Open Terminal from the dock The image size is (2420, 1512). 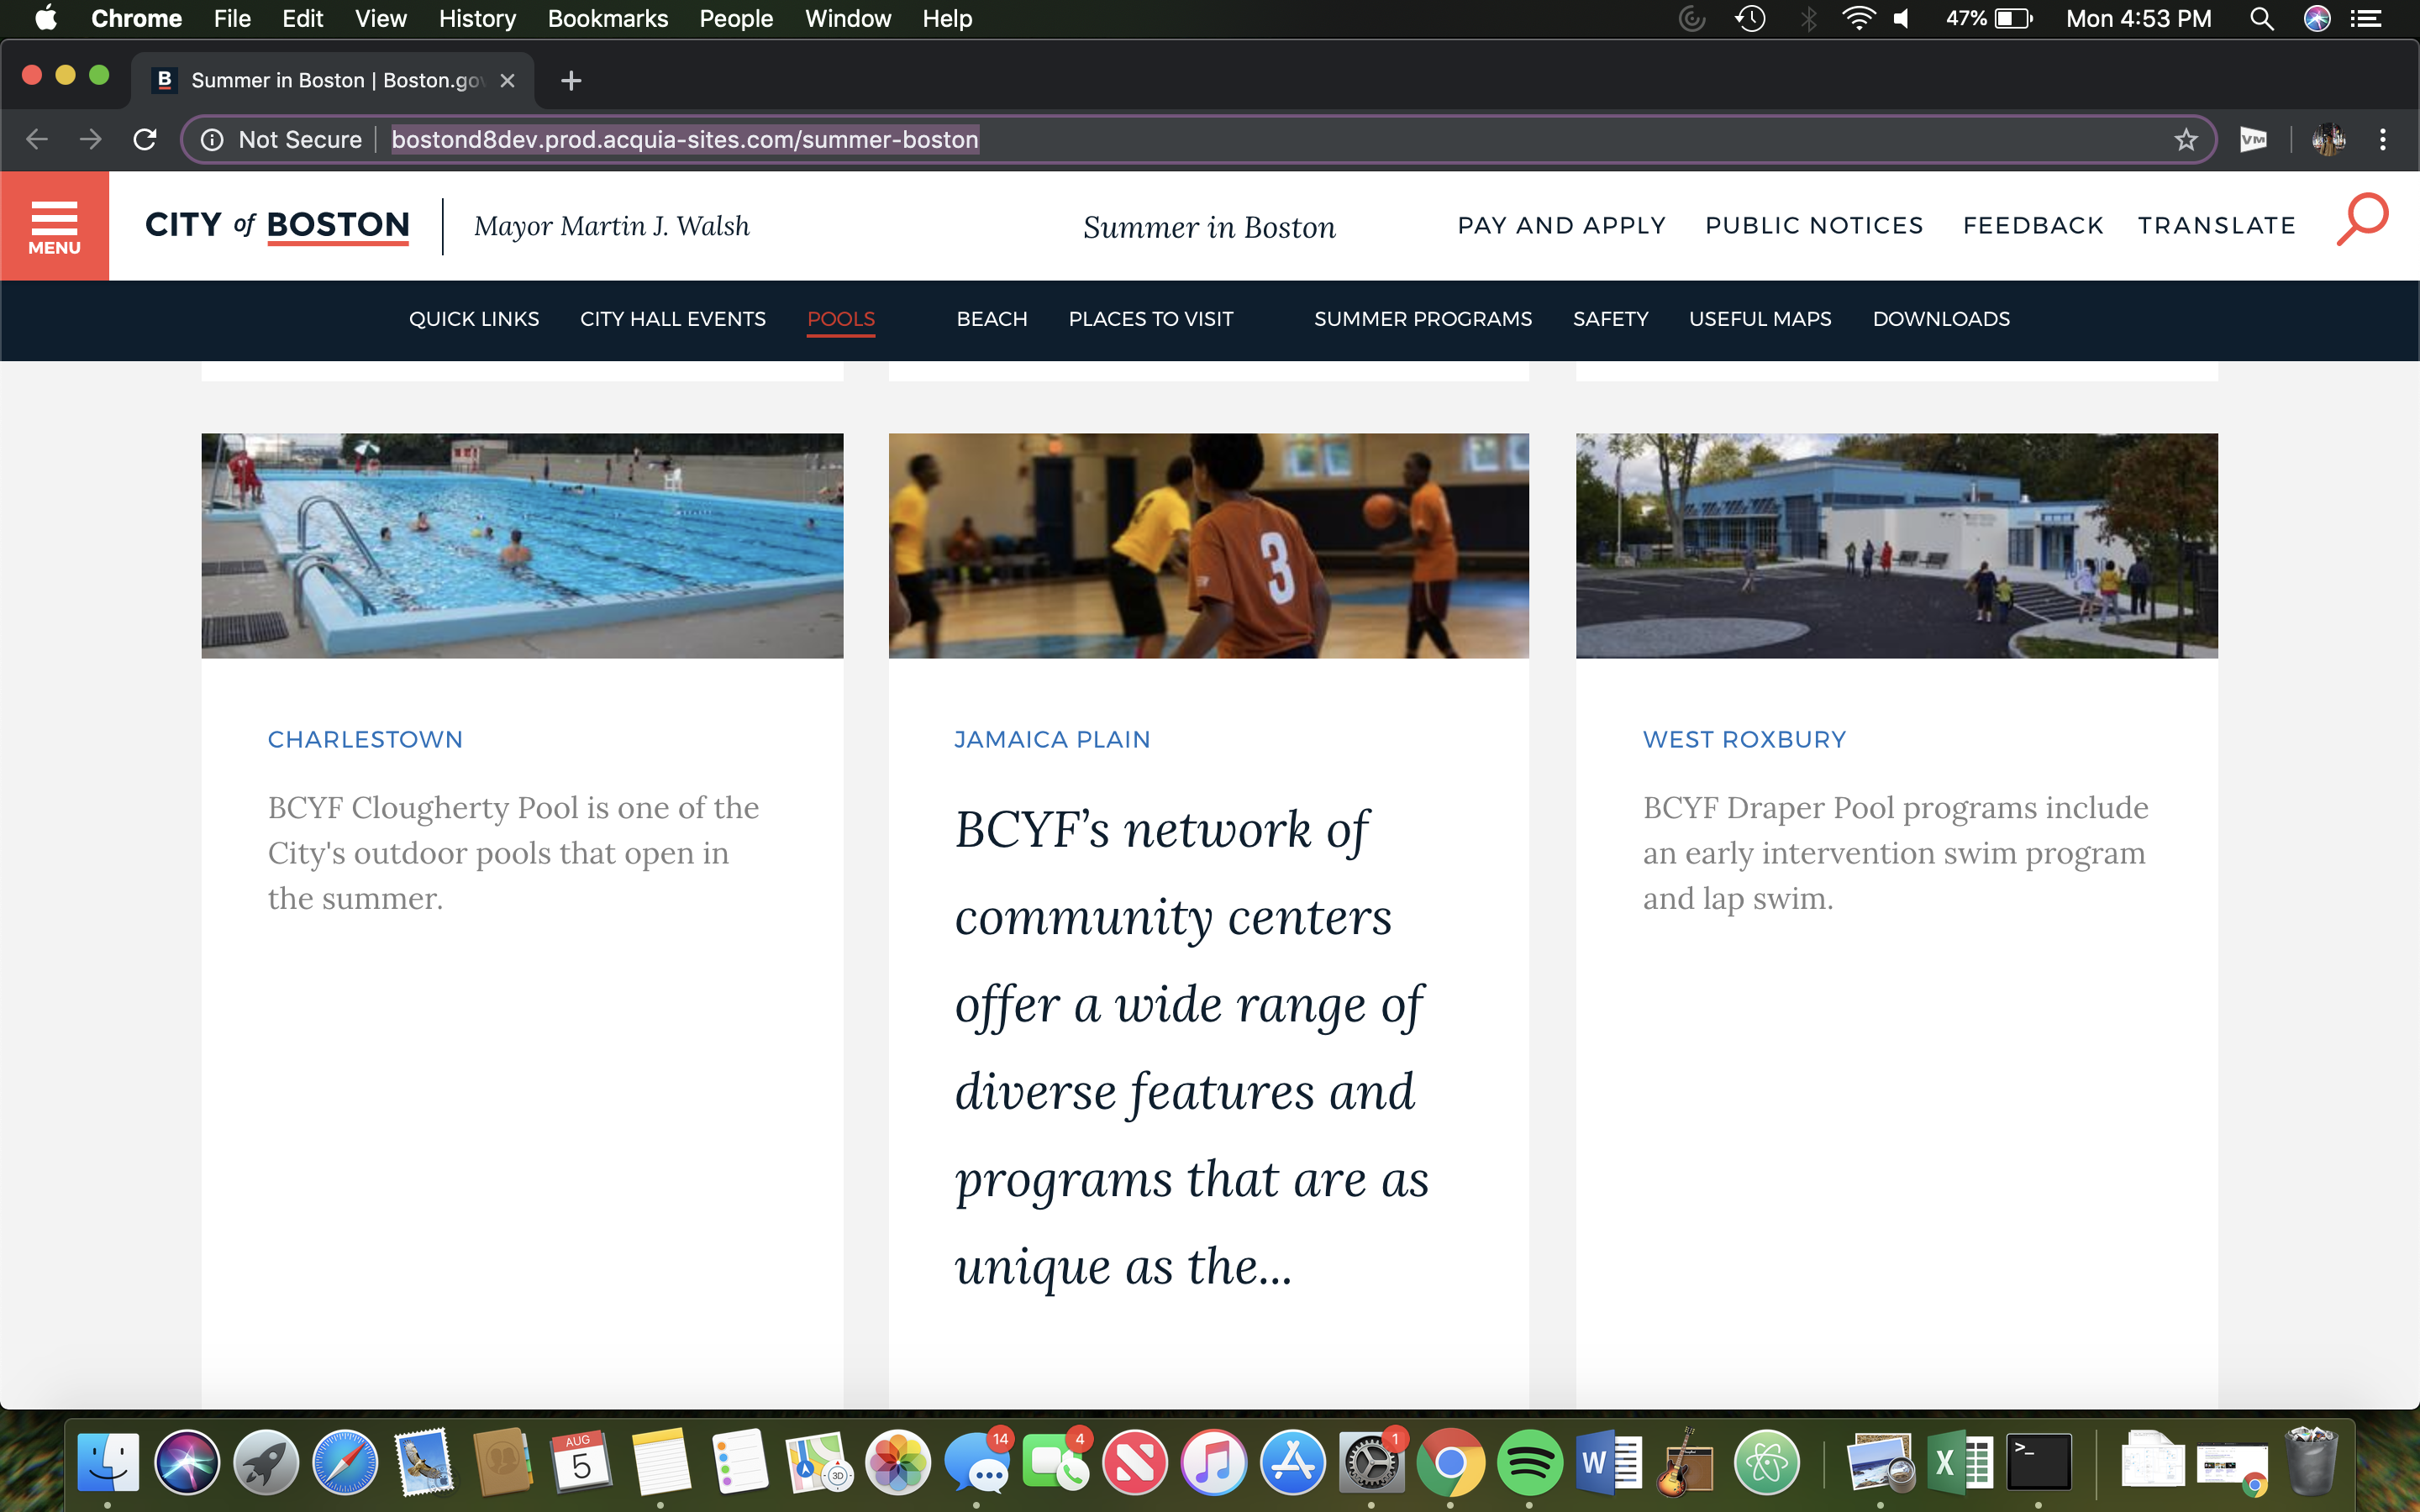pos(2039,1463)
